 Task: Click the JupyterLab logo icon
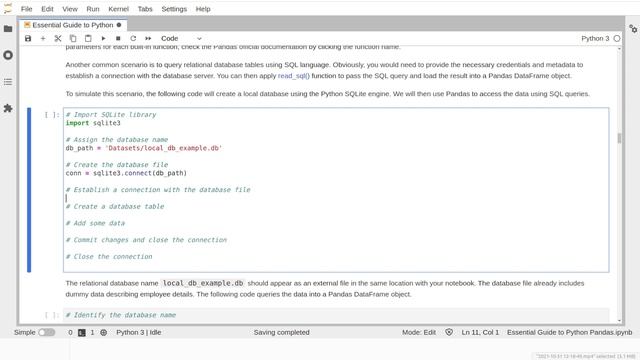pyautogui.click(x=8, y=8)
